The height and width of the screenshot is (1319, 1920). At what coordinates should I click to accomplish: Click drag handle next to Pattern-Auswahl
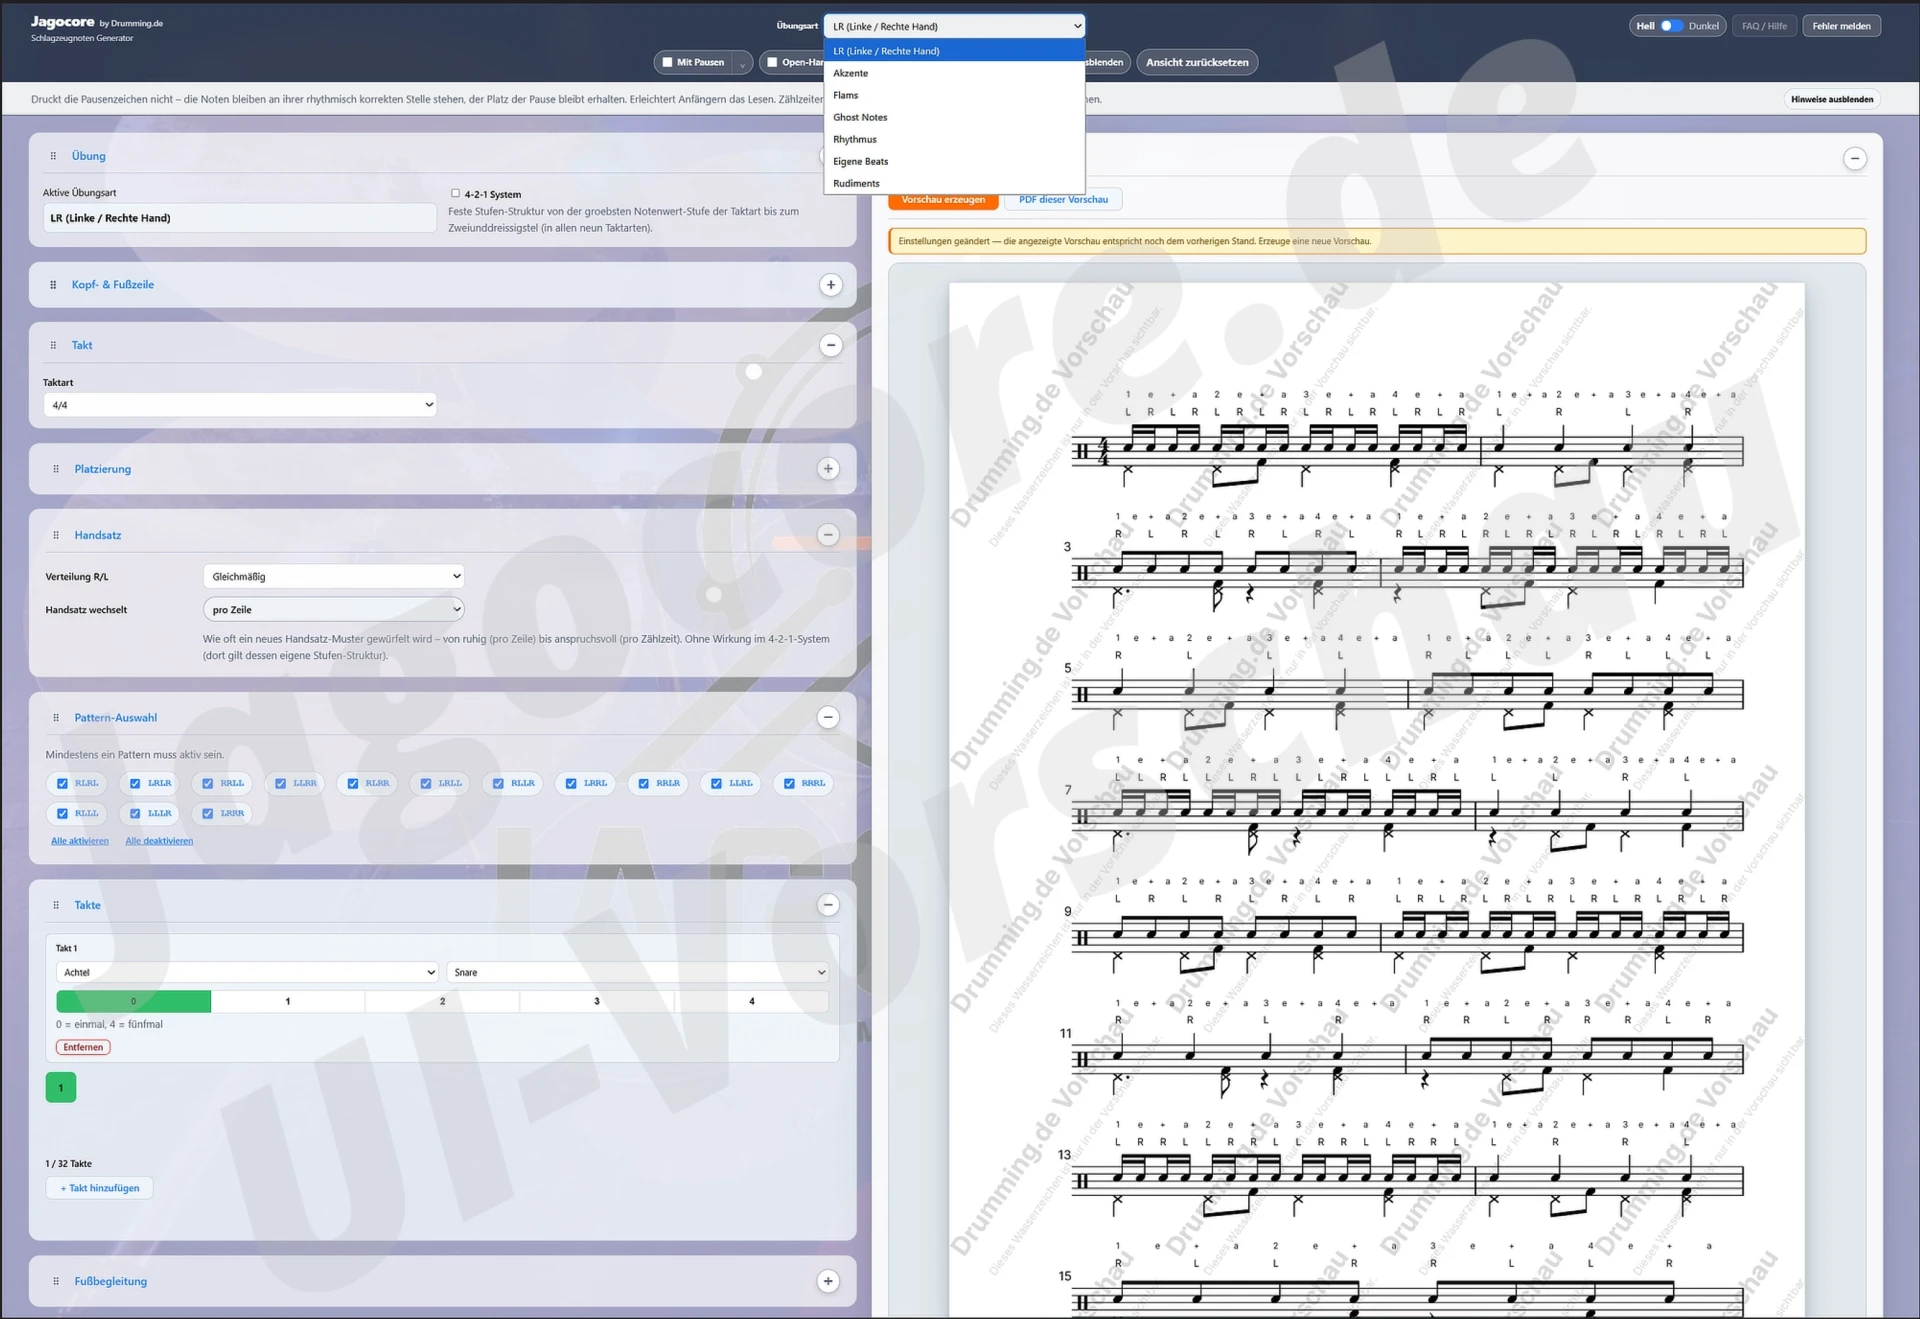(56, 717)
